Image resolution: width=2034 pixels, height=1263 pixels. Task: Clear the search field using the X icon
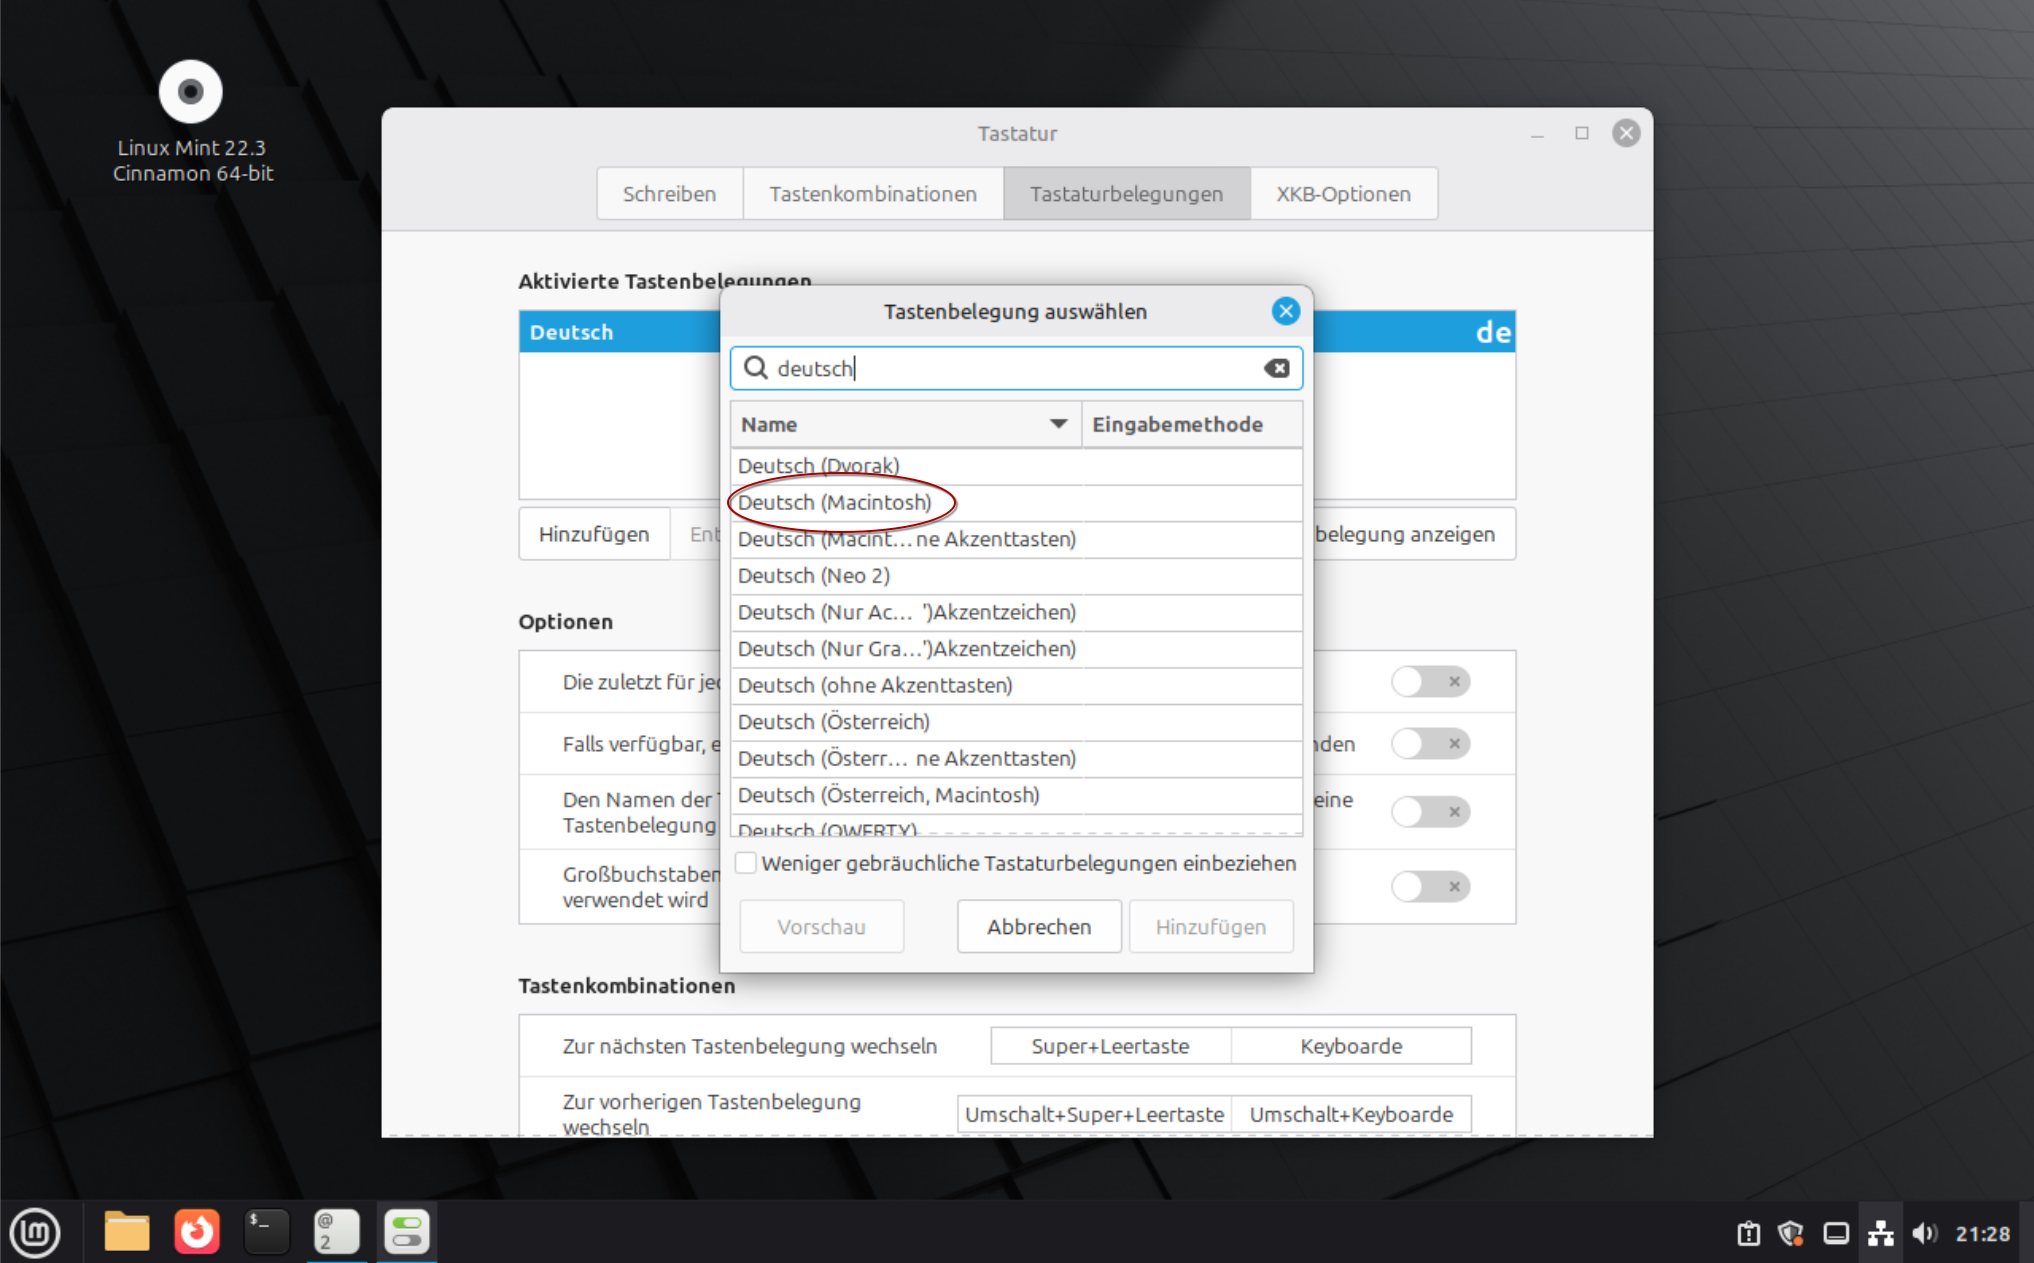[1276, 368]
